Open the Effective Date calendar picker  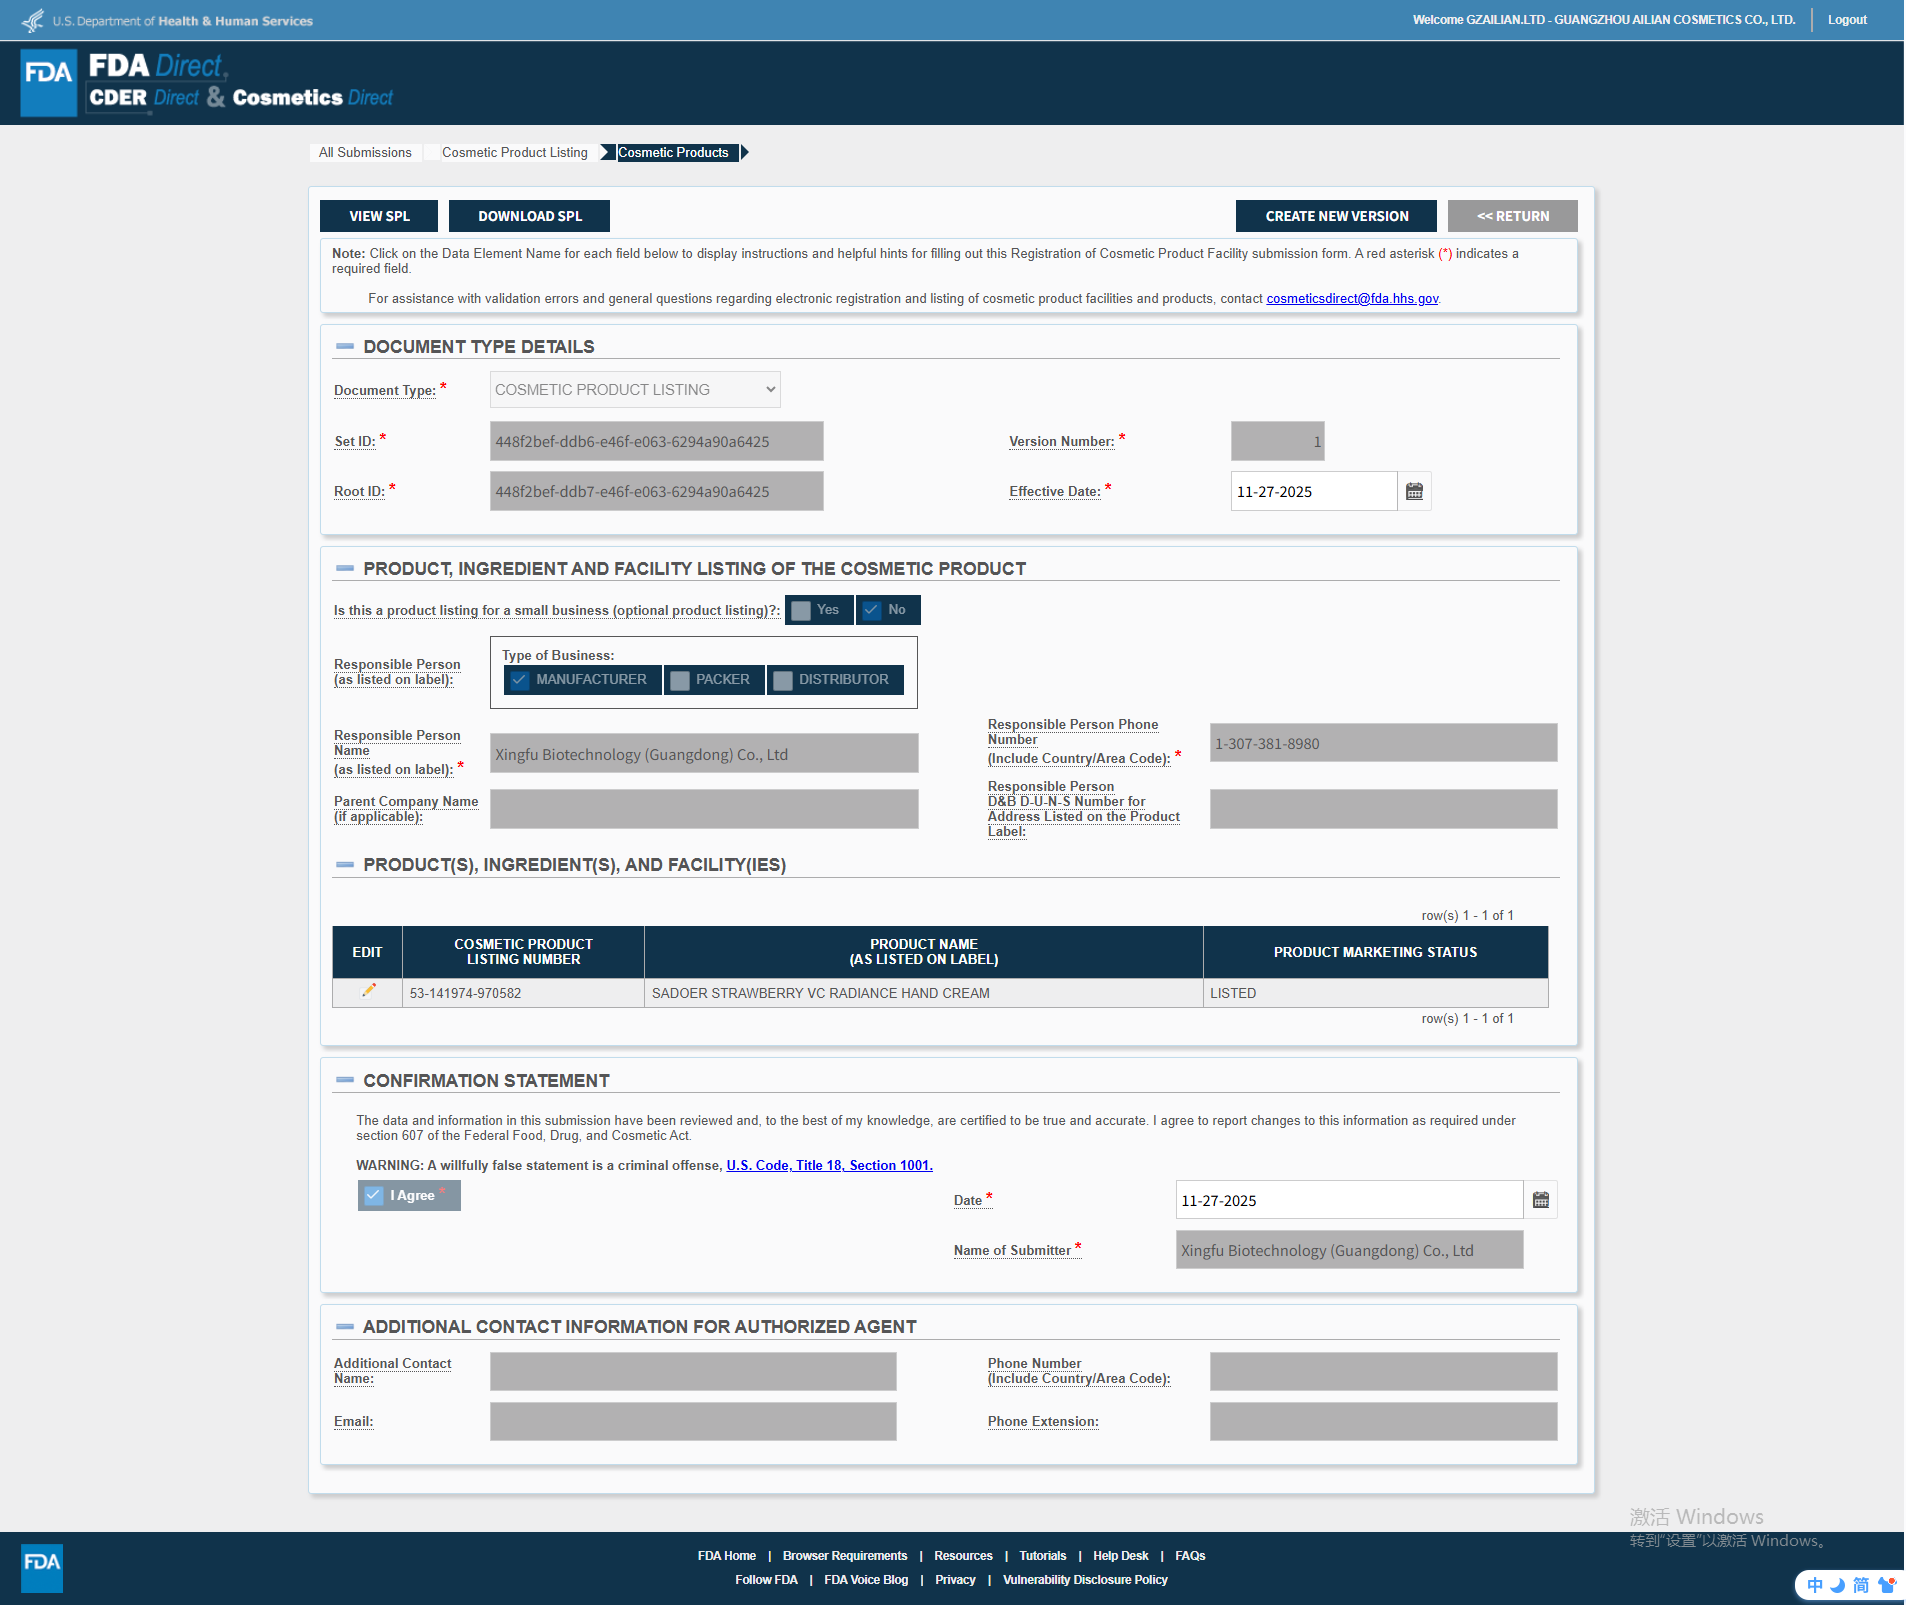(1414, 492)
